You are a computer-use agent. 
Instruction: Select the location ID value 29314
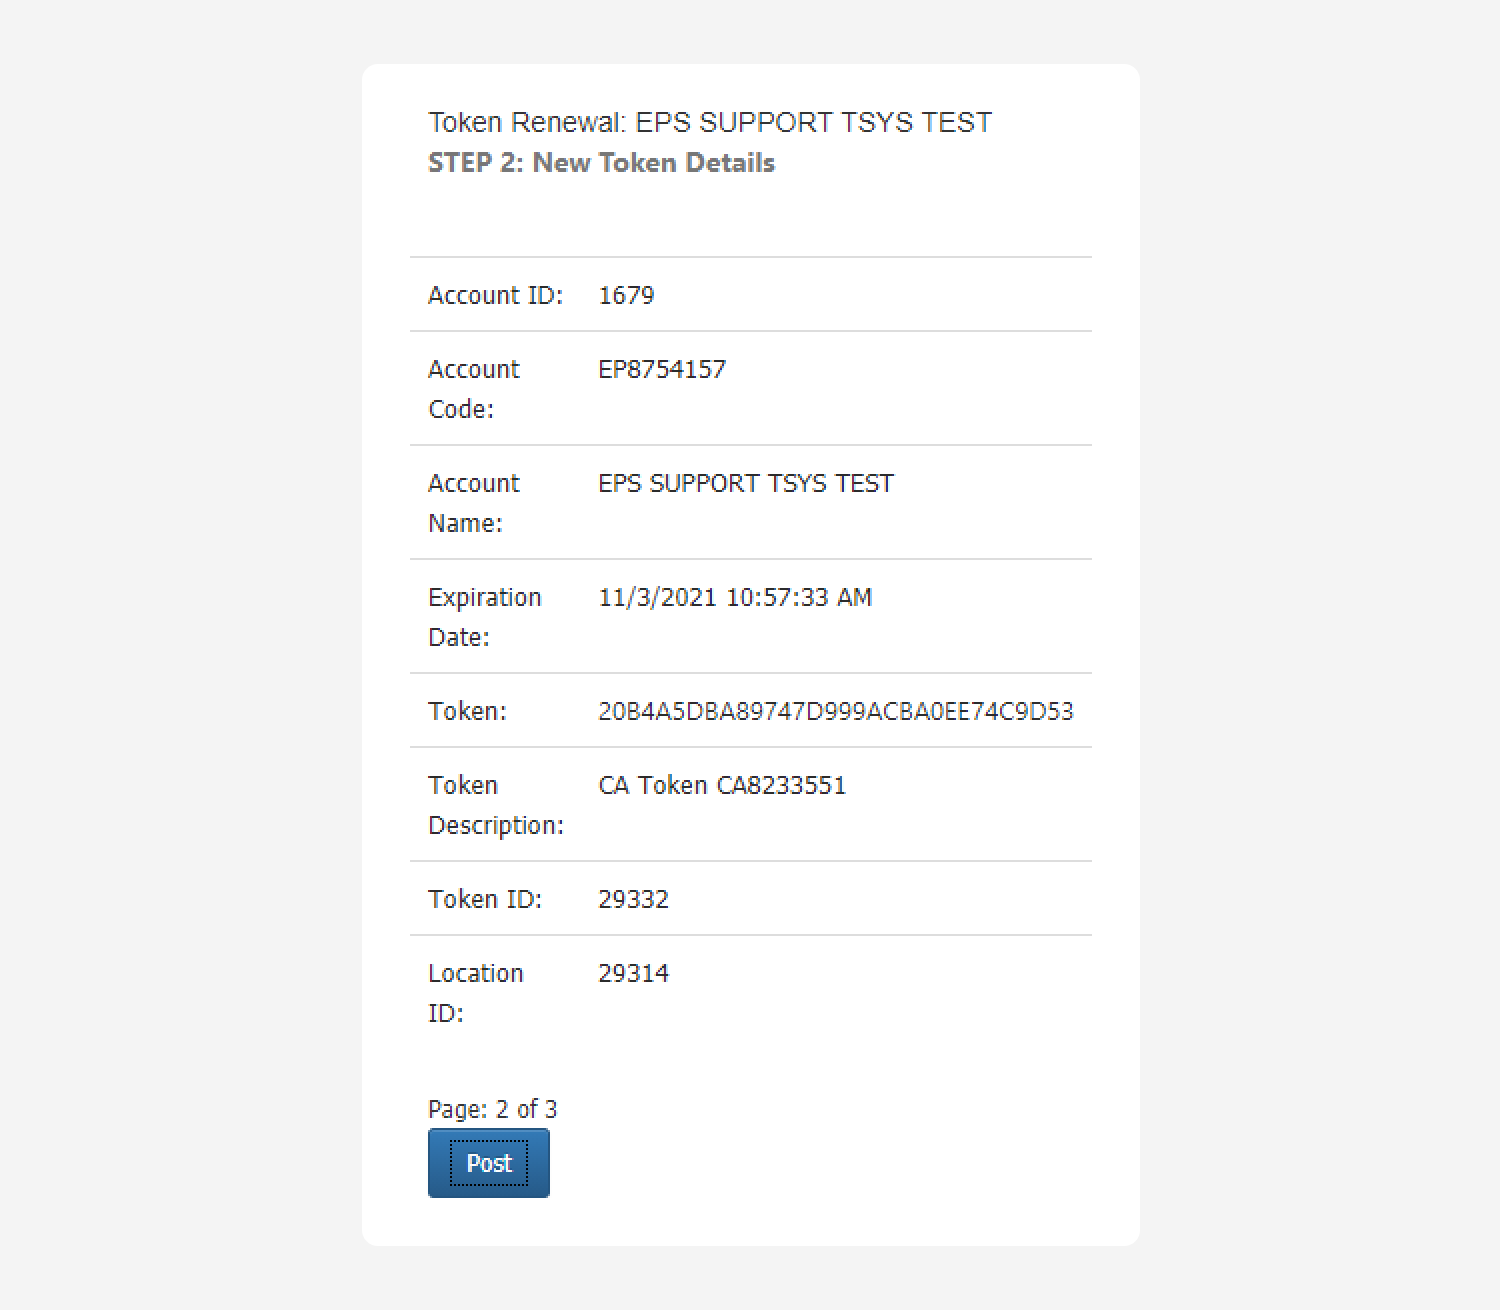(x=633, y=973)
